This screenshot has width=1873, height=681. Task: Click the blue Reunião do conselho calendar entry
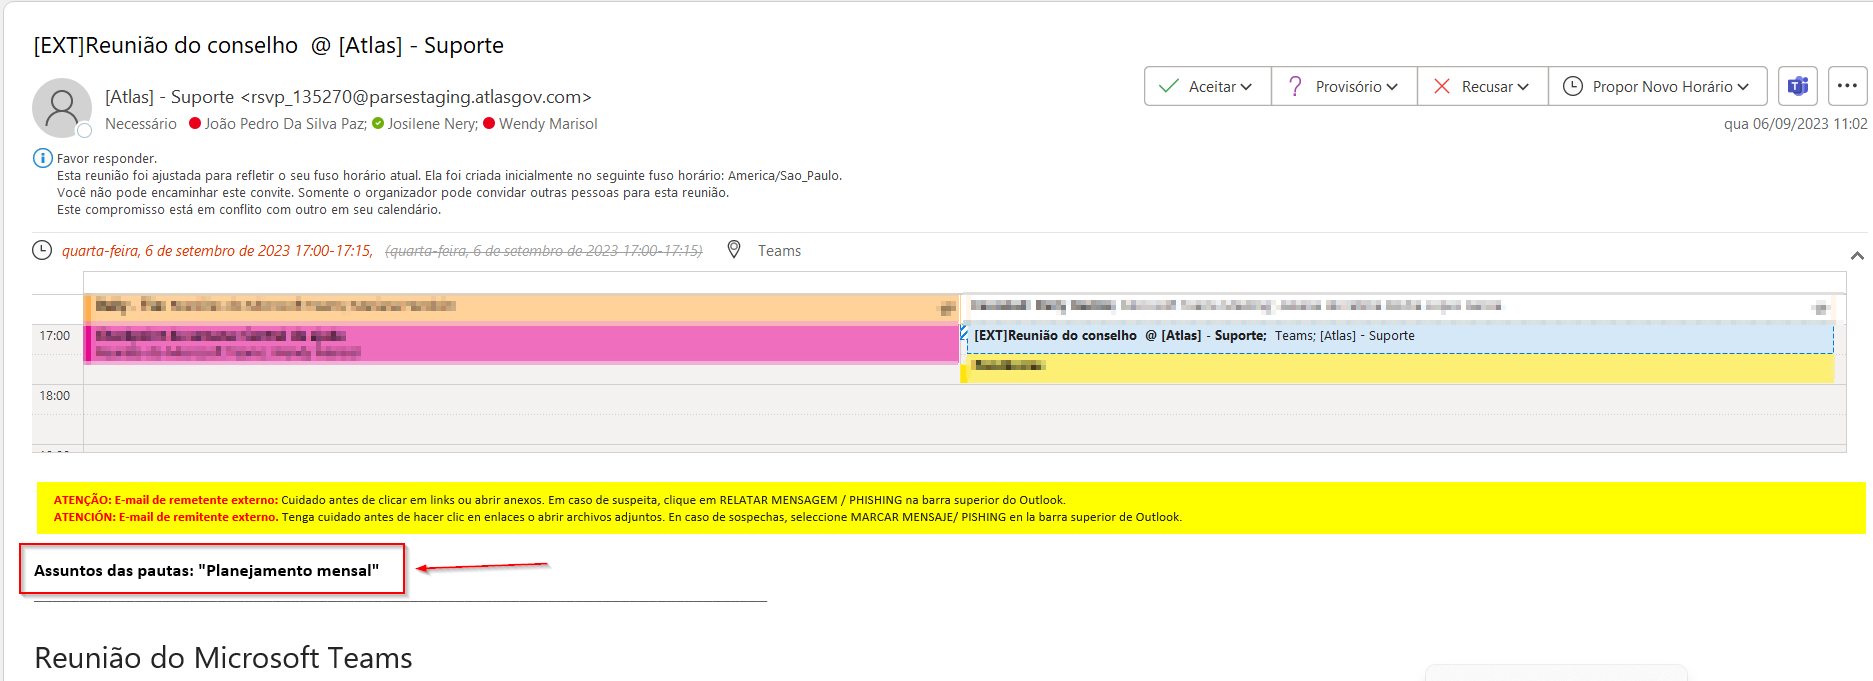point(1398,337)
